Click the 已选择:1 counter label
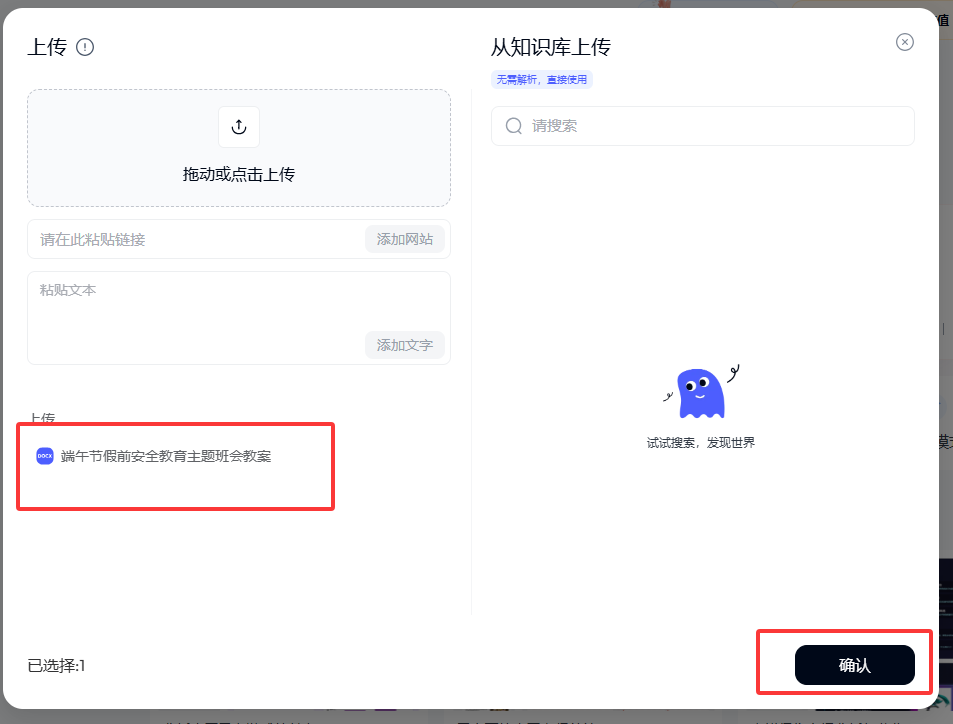This screenshot has width=953, height=724. pos(45,664)
